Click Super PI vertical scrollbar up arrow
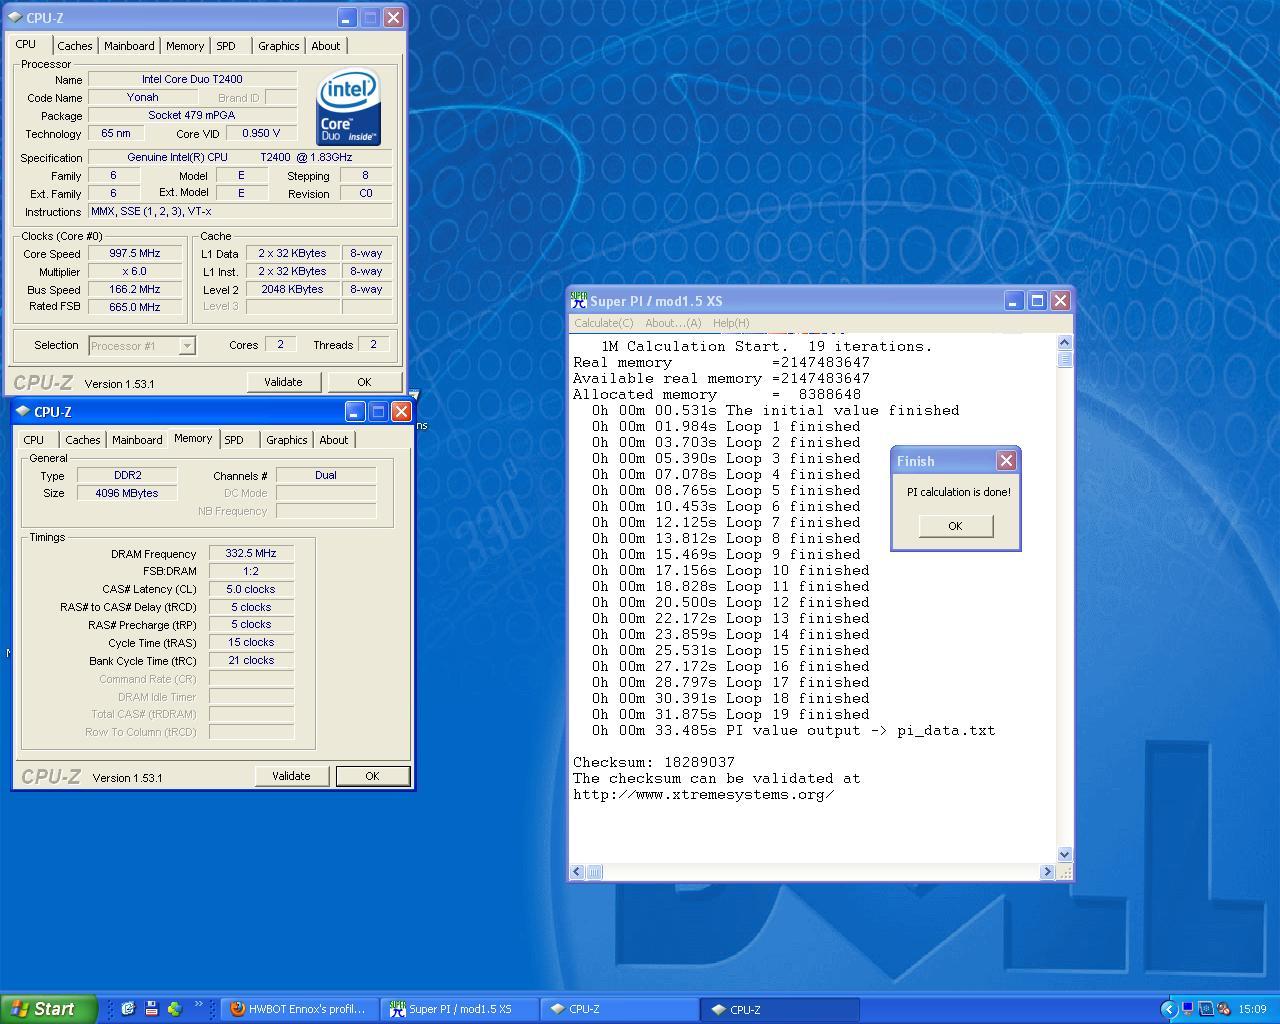Screen dimensions: 1280x1024 coord(1064,343)
